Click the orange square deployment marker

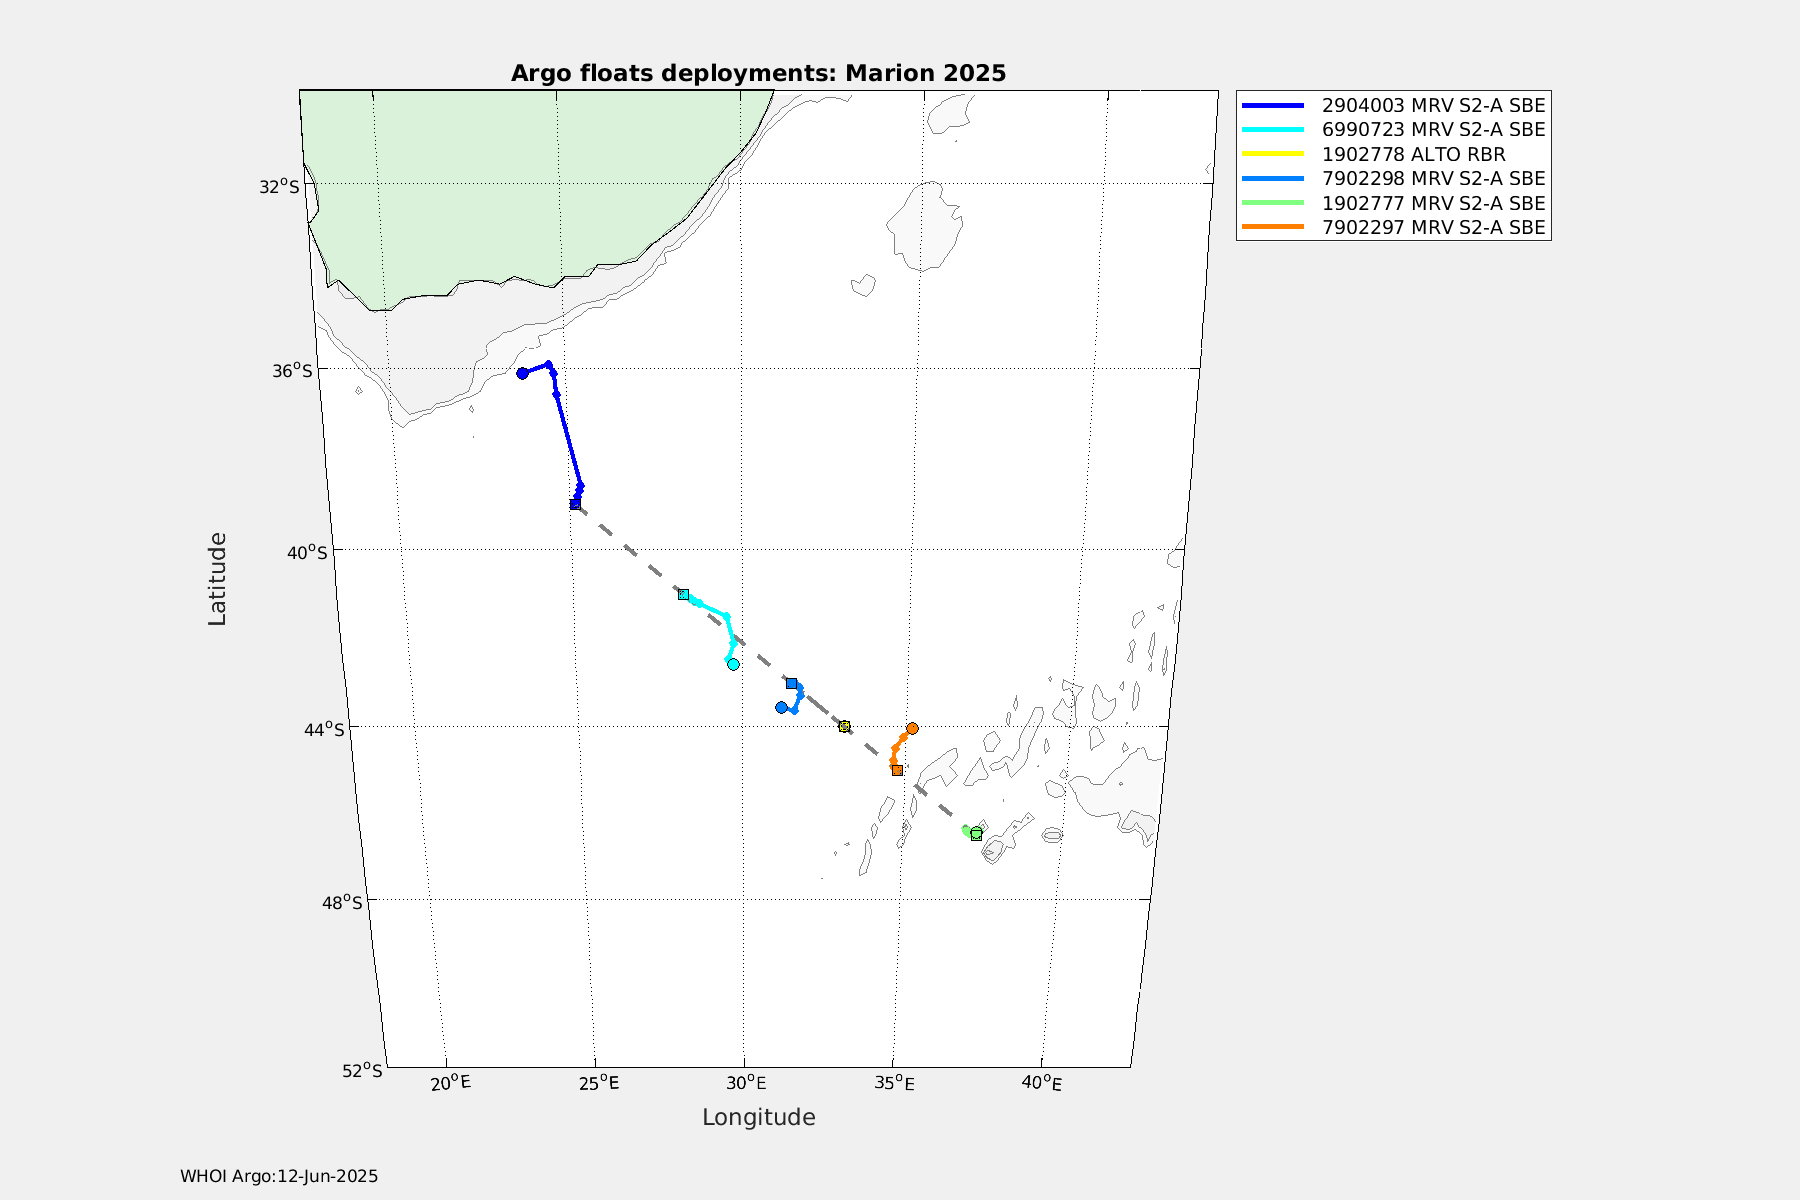click(897, 770)
